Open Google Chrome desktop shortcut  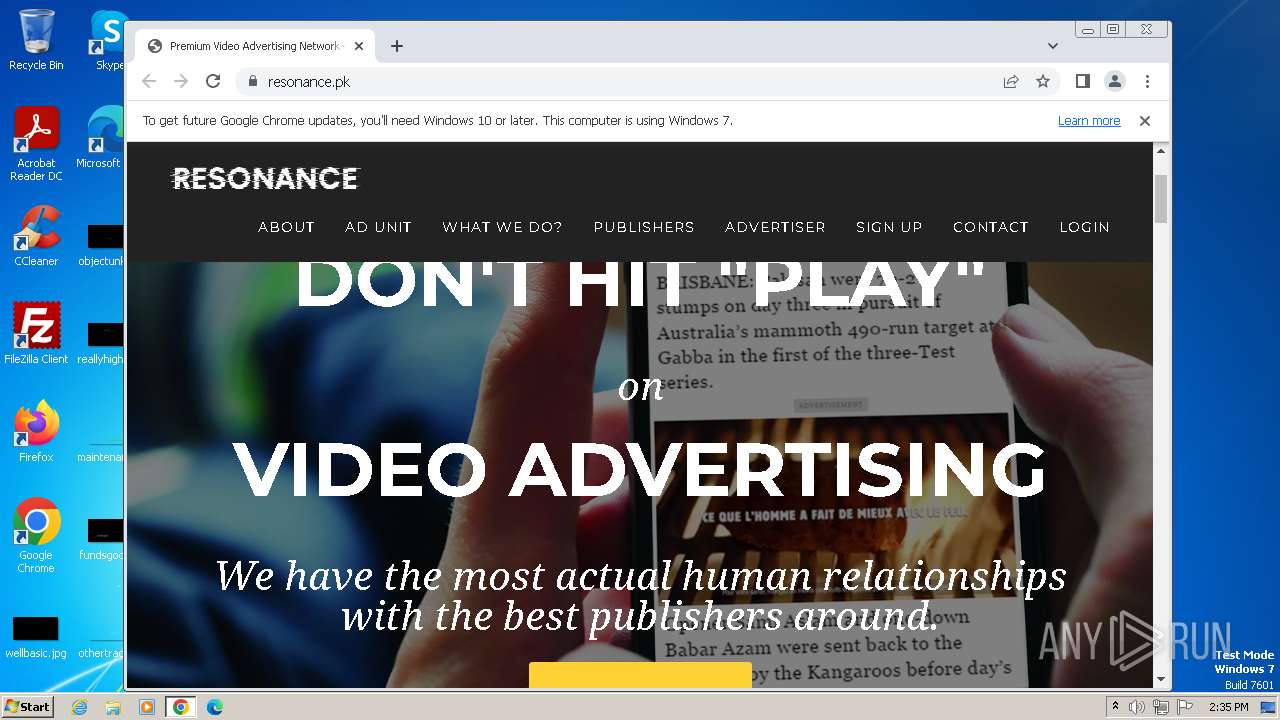(36, 536)
